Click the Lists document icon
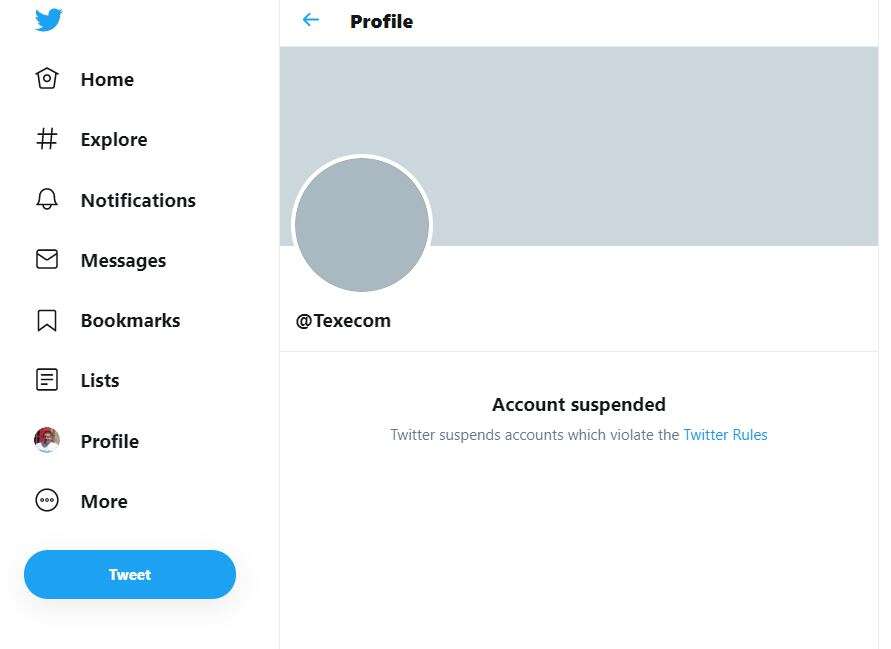 pyautogui.click(x=47, y=380)
